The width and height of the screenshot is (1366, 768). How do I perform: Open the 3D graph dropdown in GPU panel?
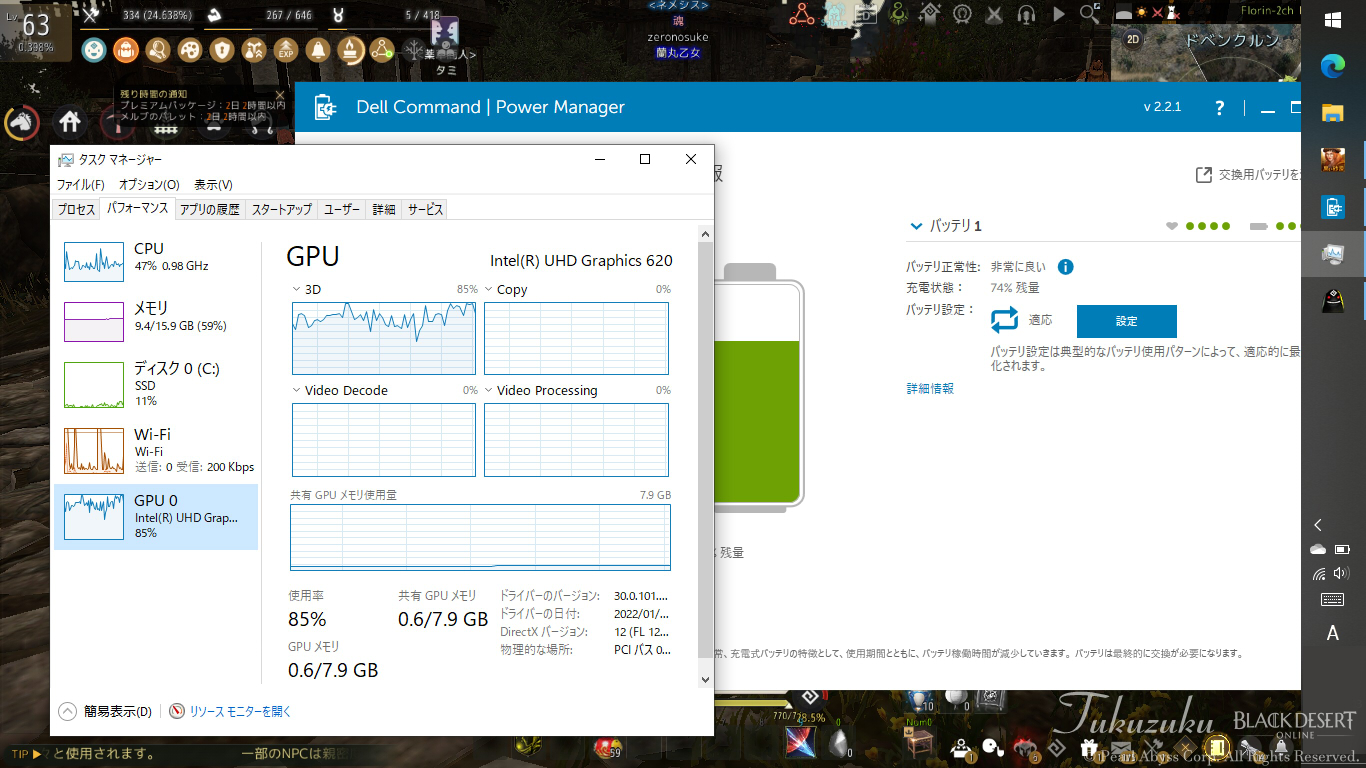296,289
